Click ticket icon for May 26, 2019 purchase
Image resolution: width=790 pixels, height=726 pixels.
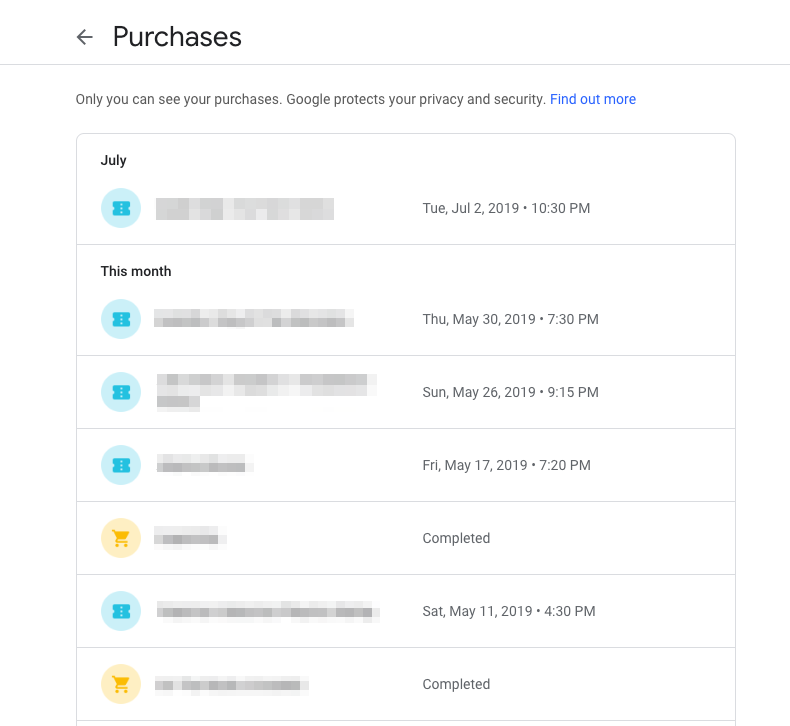click(x=121, y=392)
